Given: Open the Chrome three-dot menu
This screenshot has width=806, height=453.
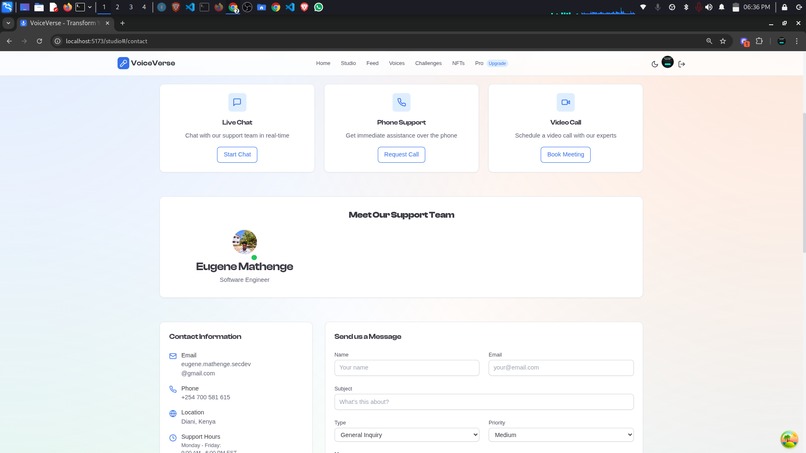Looking at the screenshot, I should (x=797, y=41).
